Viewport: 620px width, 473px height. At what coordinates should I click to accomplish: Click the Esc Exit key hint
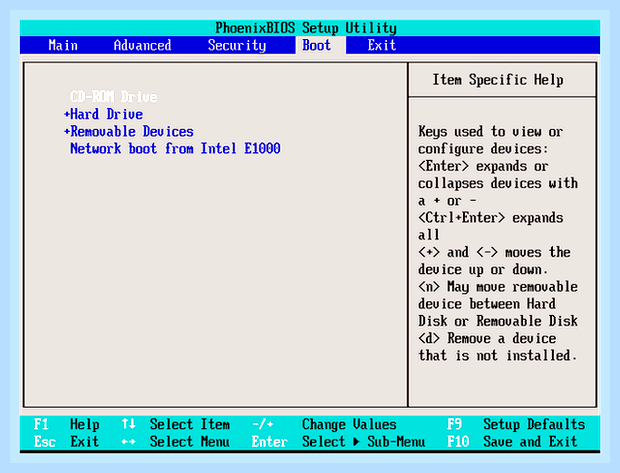coord(66,441)
